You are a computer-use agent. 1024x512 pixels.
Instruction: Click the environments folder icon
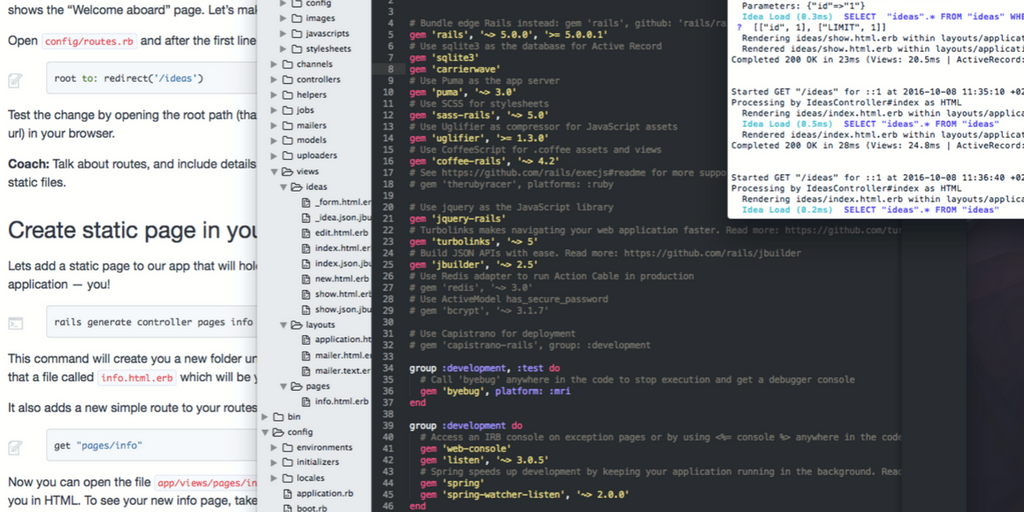tap(287, 447)
